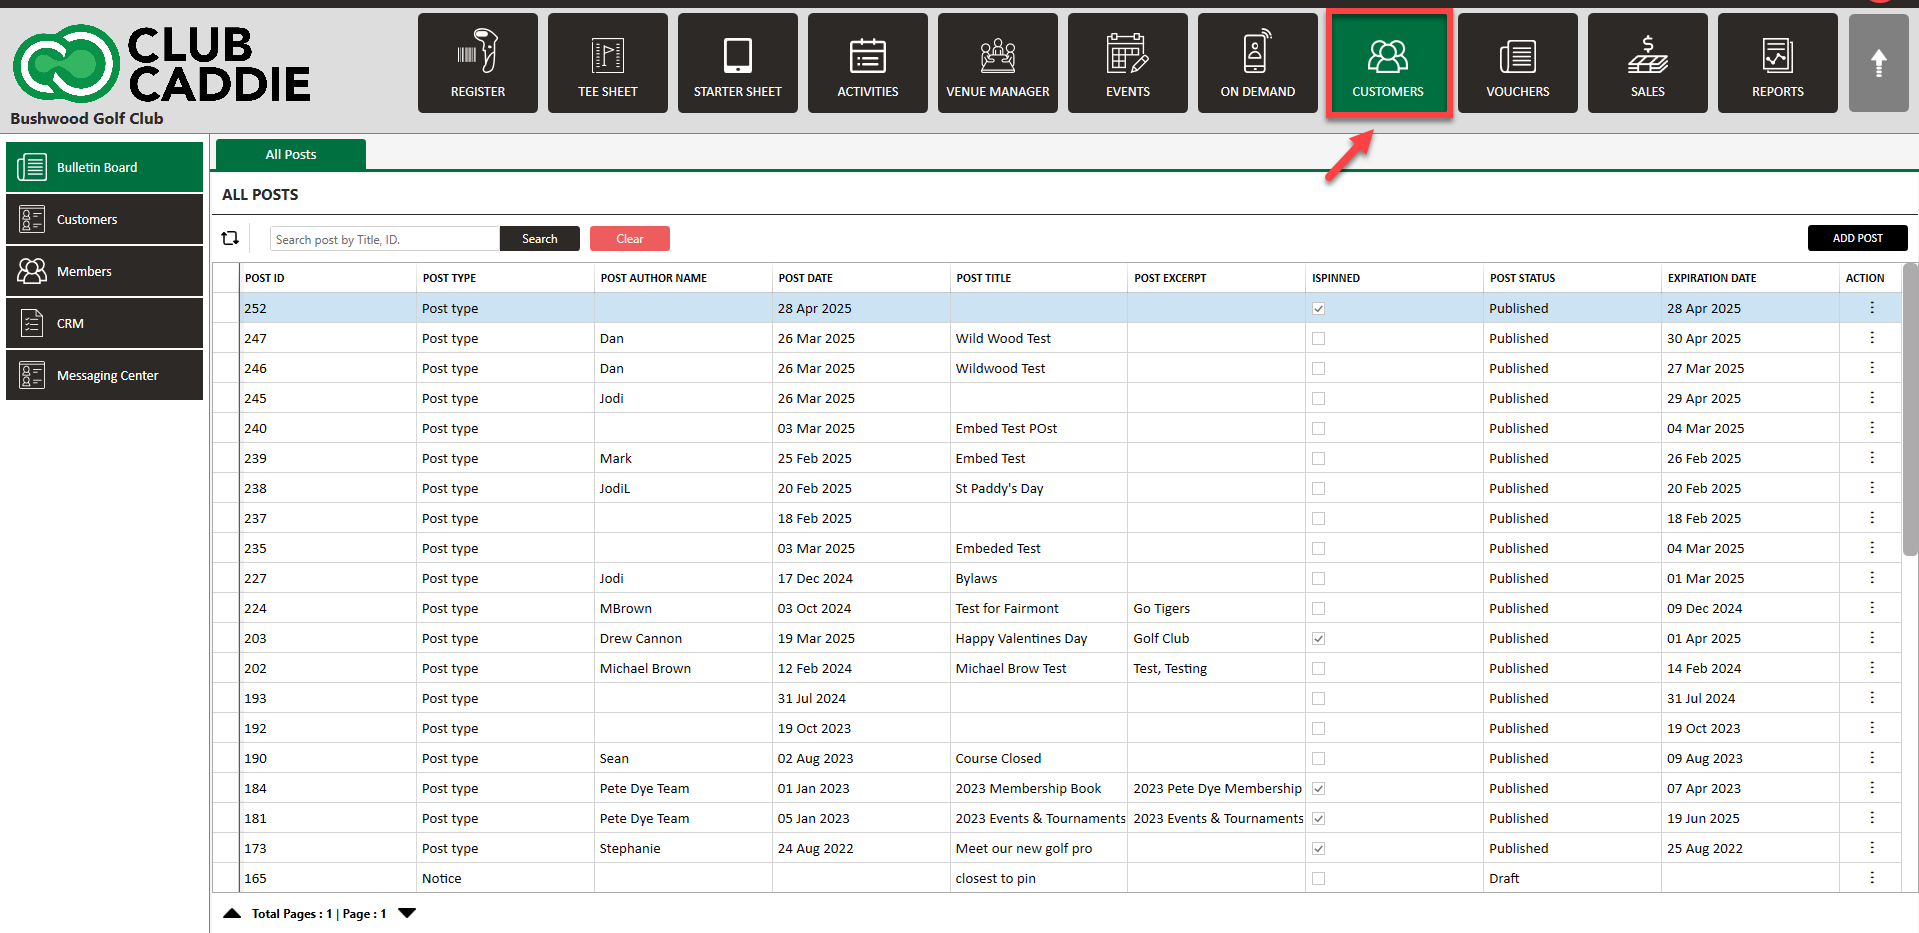The image size is (1919, 933).
Task: Click the refresh posts icon
Action: [x=230, y=238]
